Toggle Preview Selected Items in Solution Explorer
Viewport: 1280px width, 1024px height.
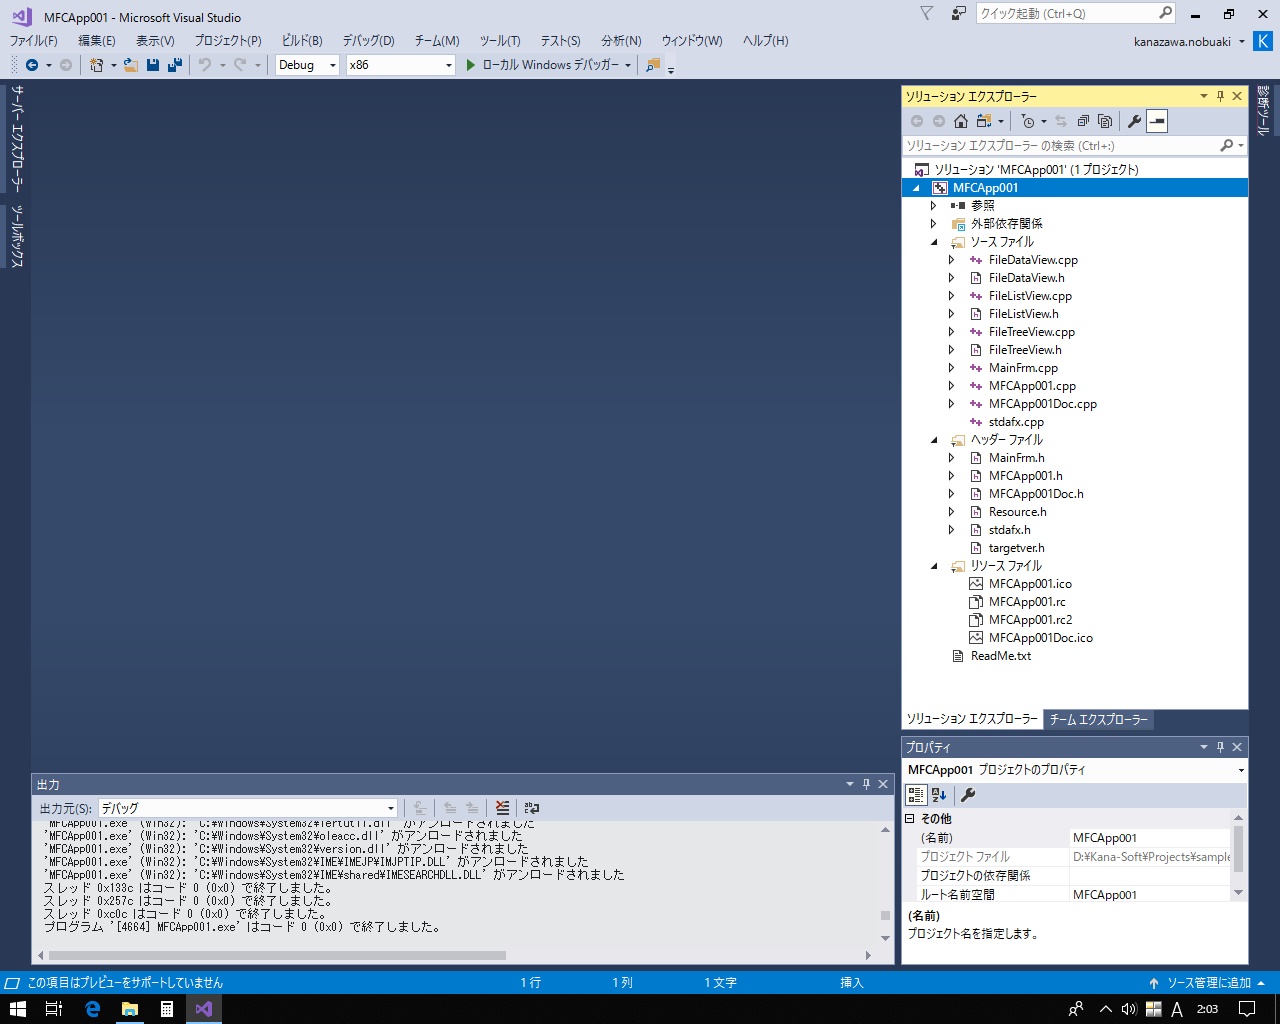pyautogui.click(x=1157, y=121)
